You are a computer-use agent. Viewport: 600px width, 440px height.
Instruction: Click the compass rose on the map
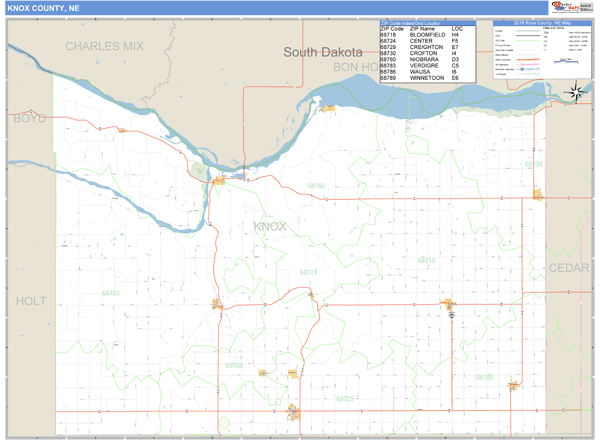576,93
